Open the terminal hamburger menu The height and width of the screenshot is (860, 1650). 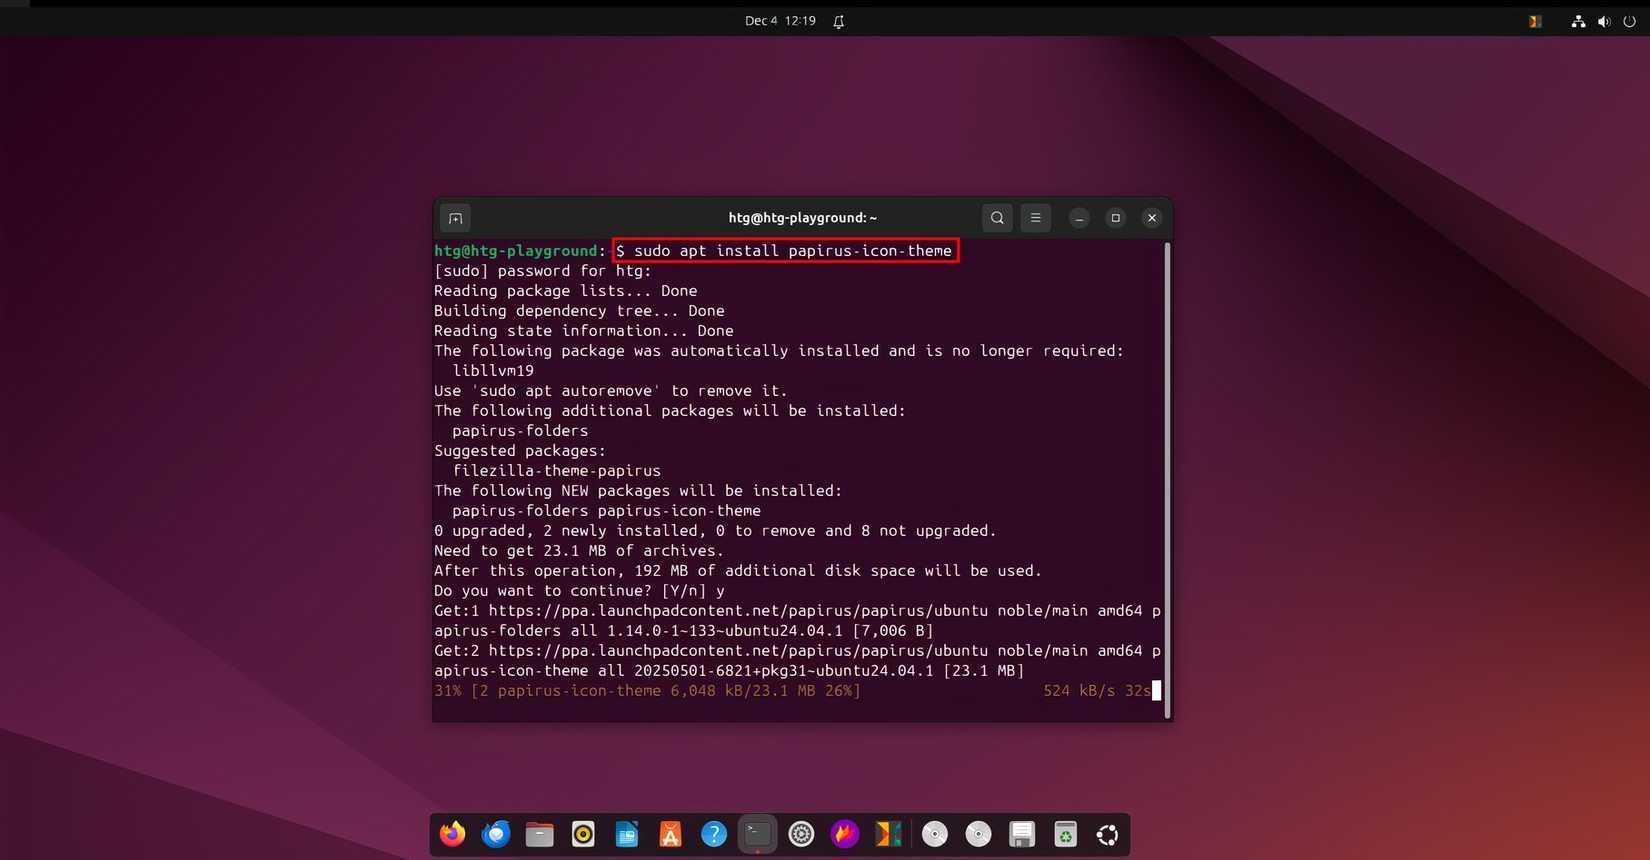1035,218
